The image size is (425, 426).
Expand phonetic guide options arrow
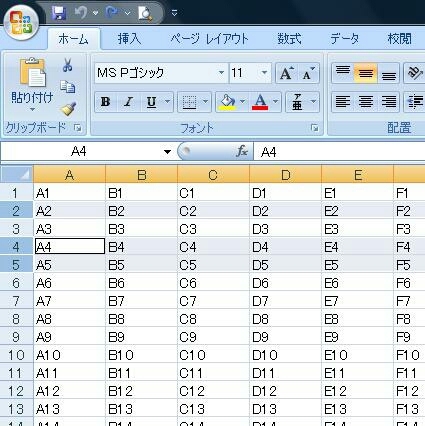313,102
